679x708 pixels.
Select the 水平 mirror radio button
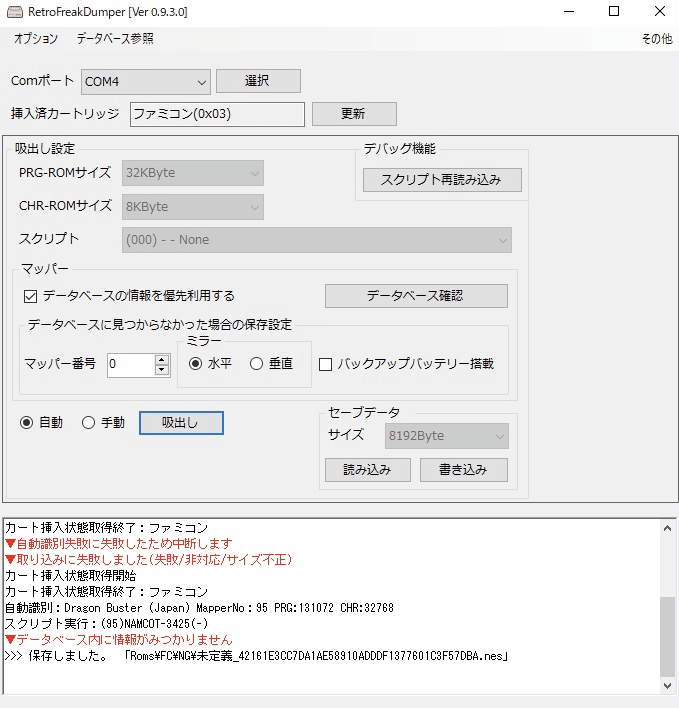195,363
